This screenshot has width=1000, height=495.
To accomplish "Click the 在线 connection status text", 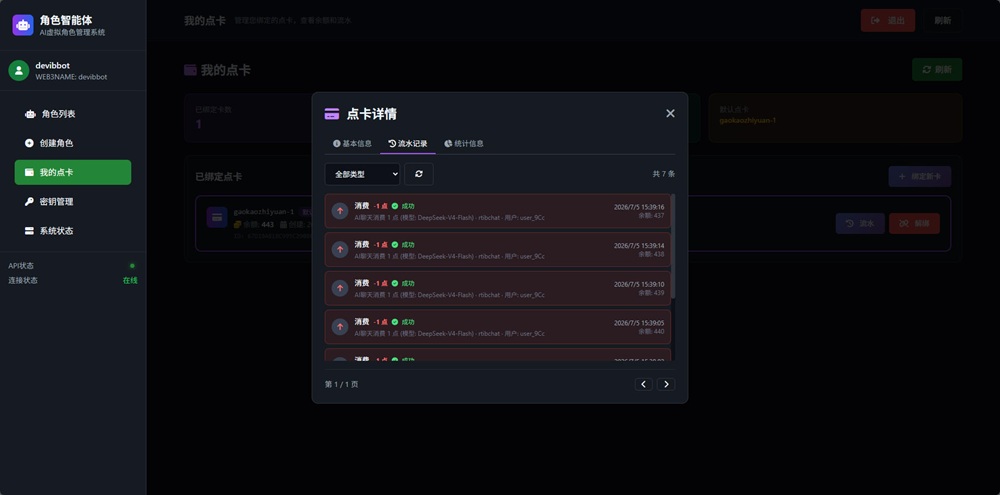I will [x=130, y=280].
